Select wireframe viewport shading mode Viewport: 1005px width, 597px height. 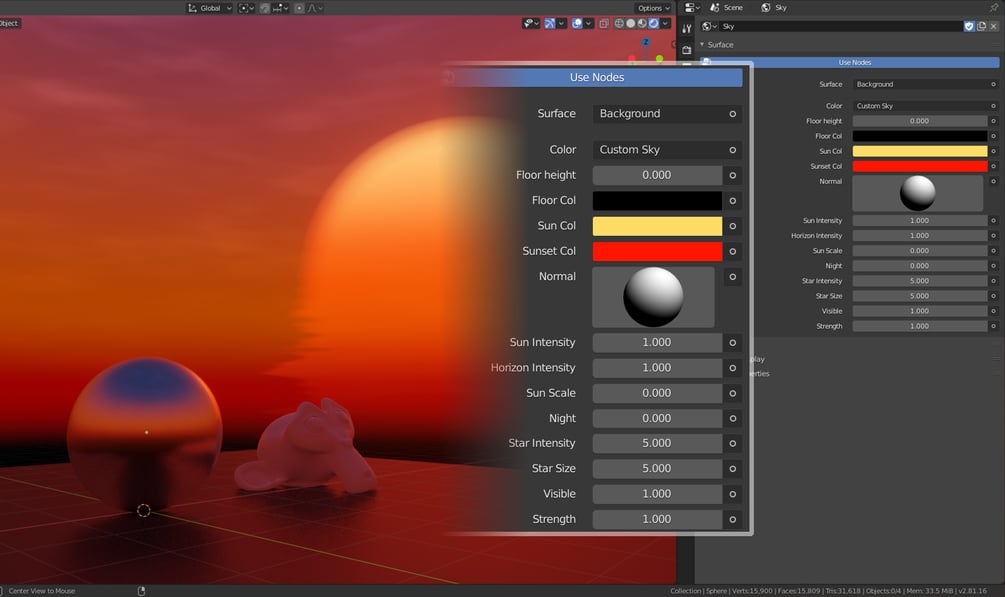click(619, 23)
